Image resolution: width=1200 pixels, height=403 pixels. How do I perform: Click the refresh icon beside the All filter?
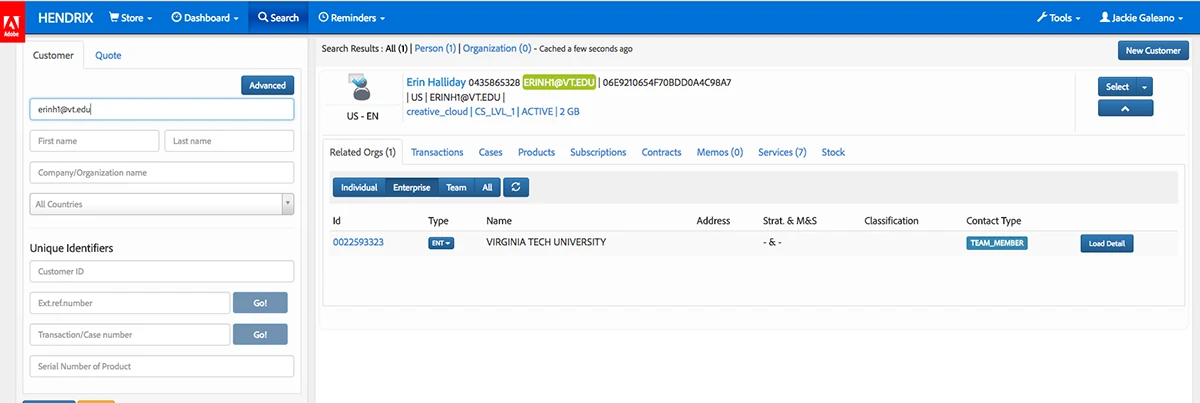coord(515,187)
